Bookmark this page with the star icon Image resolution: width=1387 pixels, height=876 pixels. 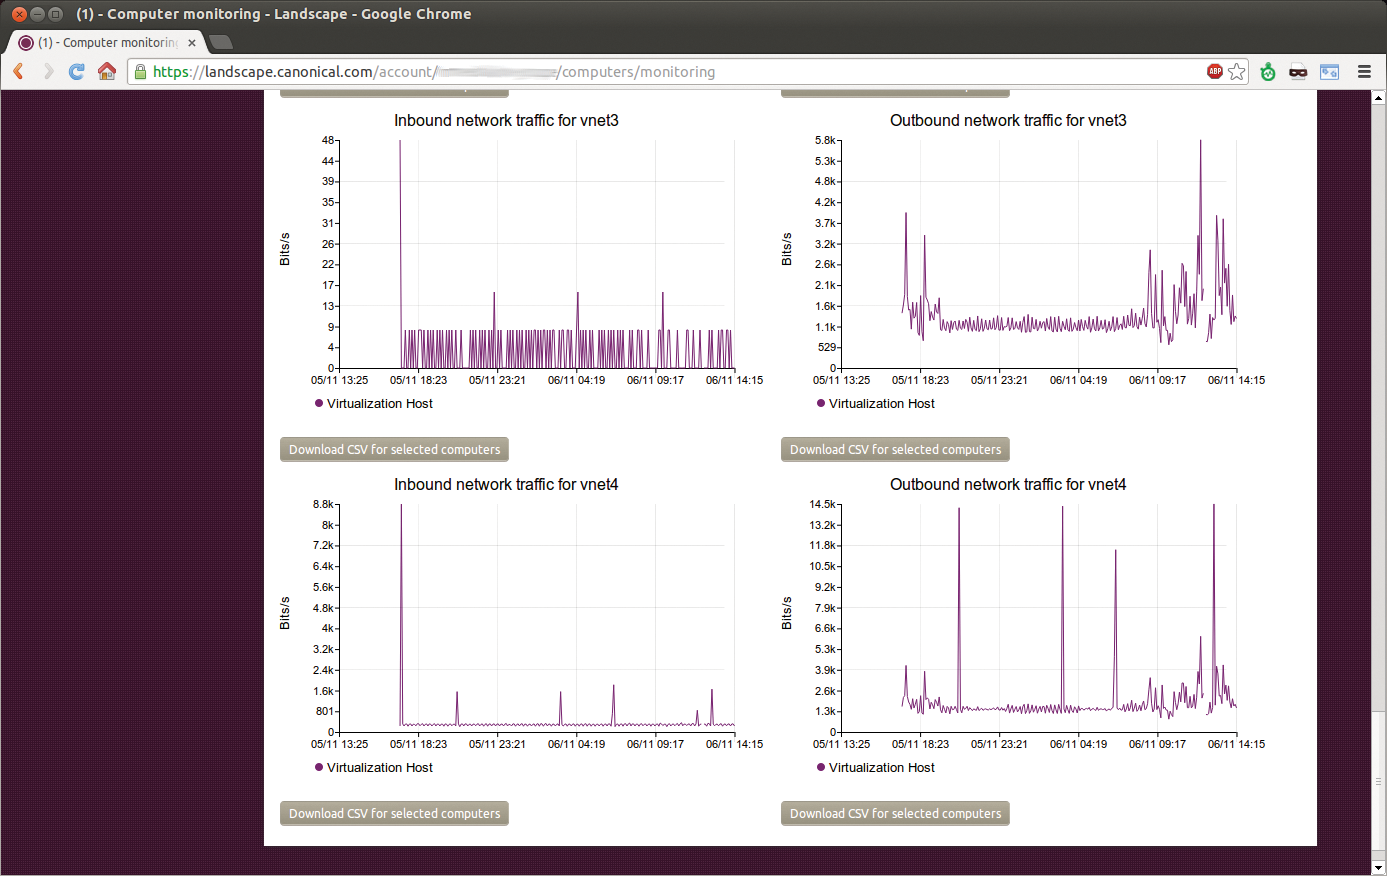[1238, 71]
